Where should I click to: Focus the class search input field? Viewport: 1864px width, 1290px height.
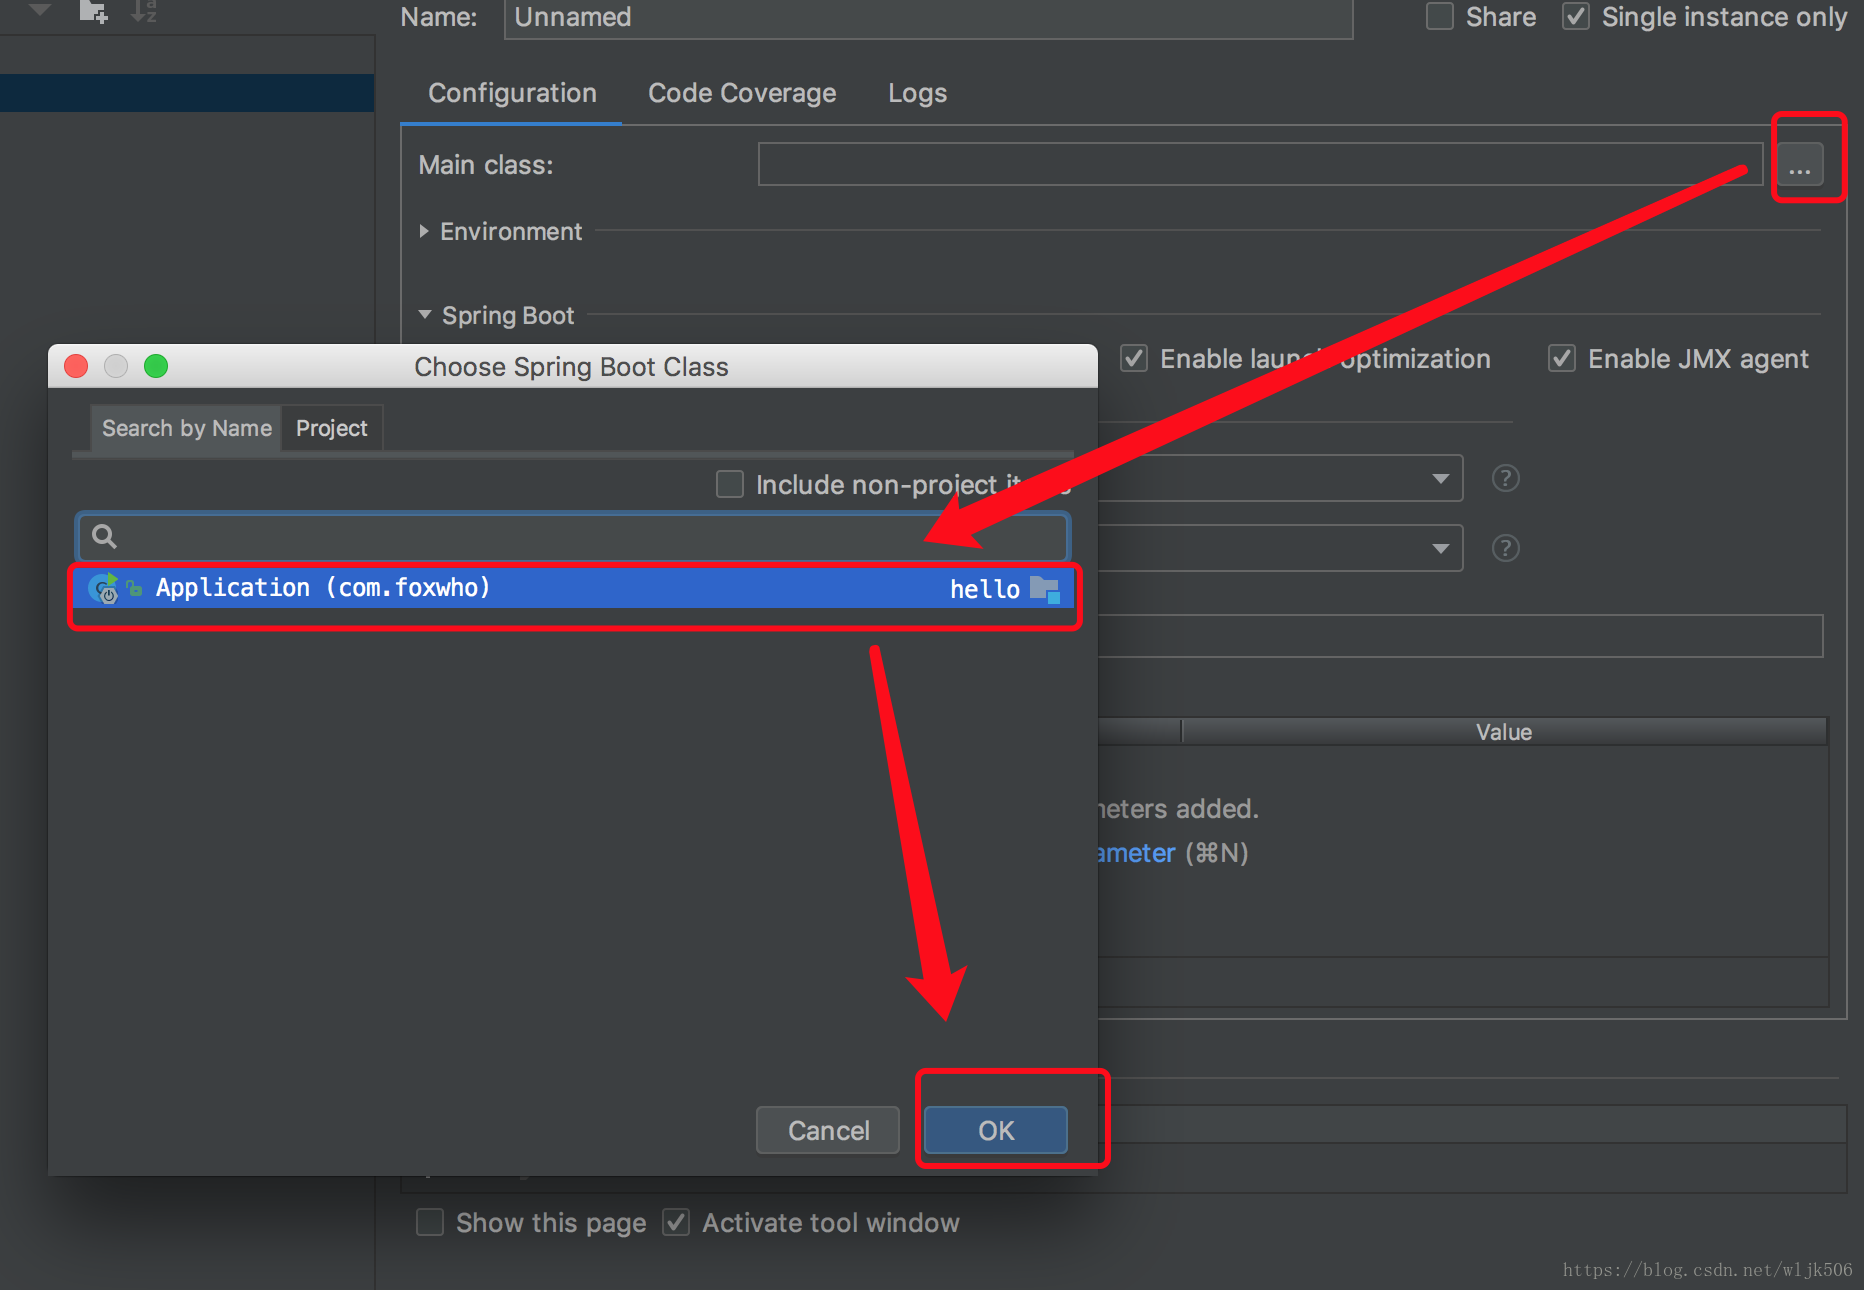(574, 537)
